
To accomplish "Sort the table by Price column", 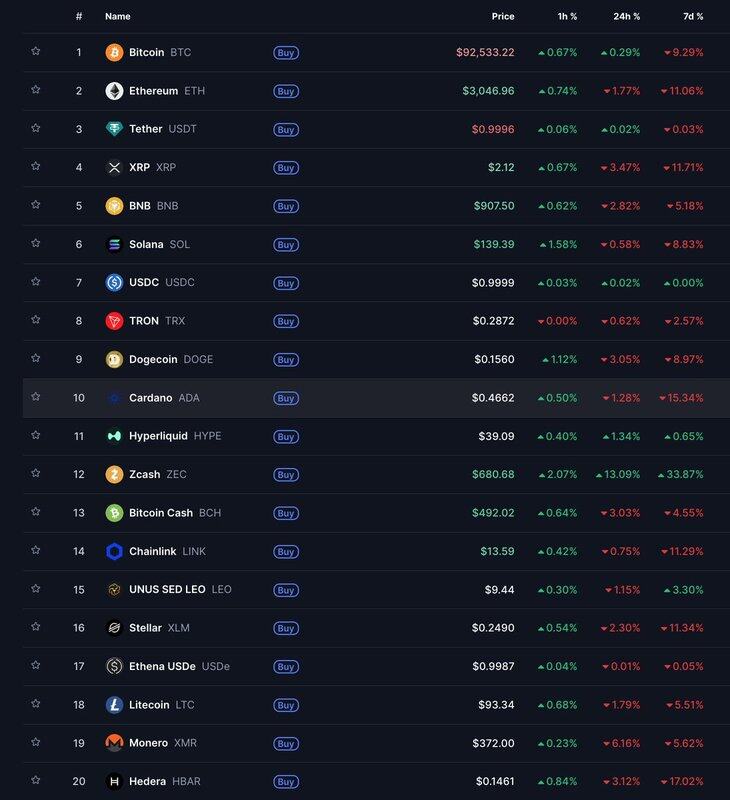I will 503,16.
